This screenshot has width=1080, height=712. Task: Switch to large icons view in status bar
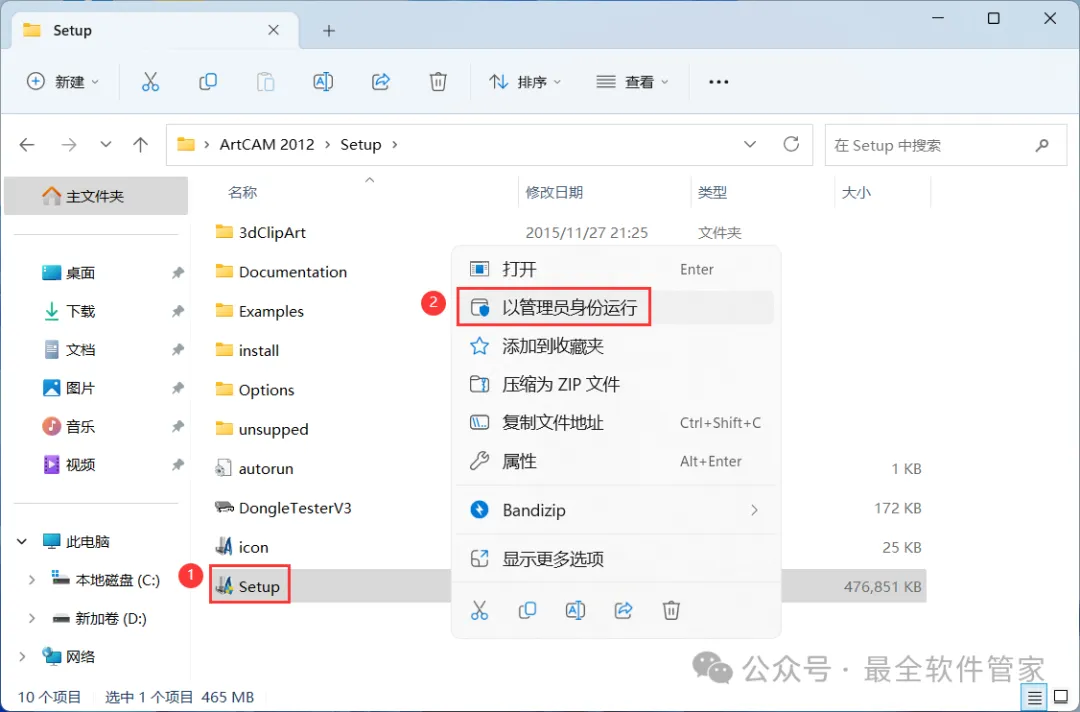point(1061,698)
